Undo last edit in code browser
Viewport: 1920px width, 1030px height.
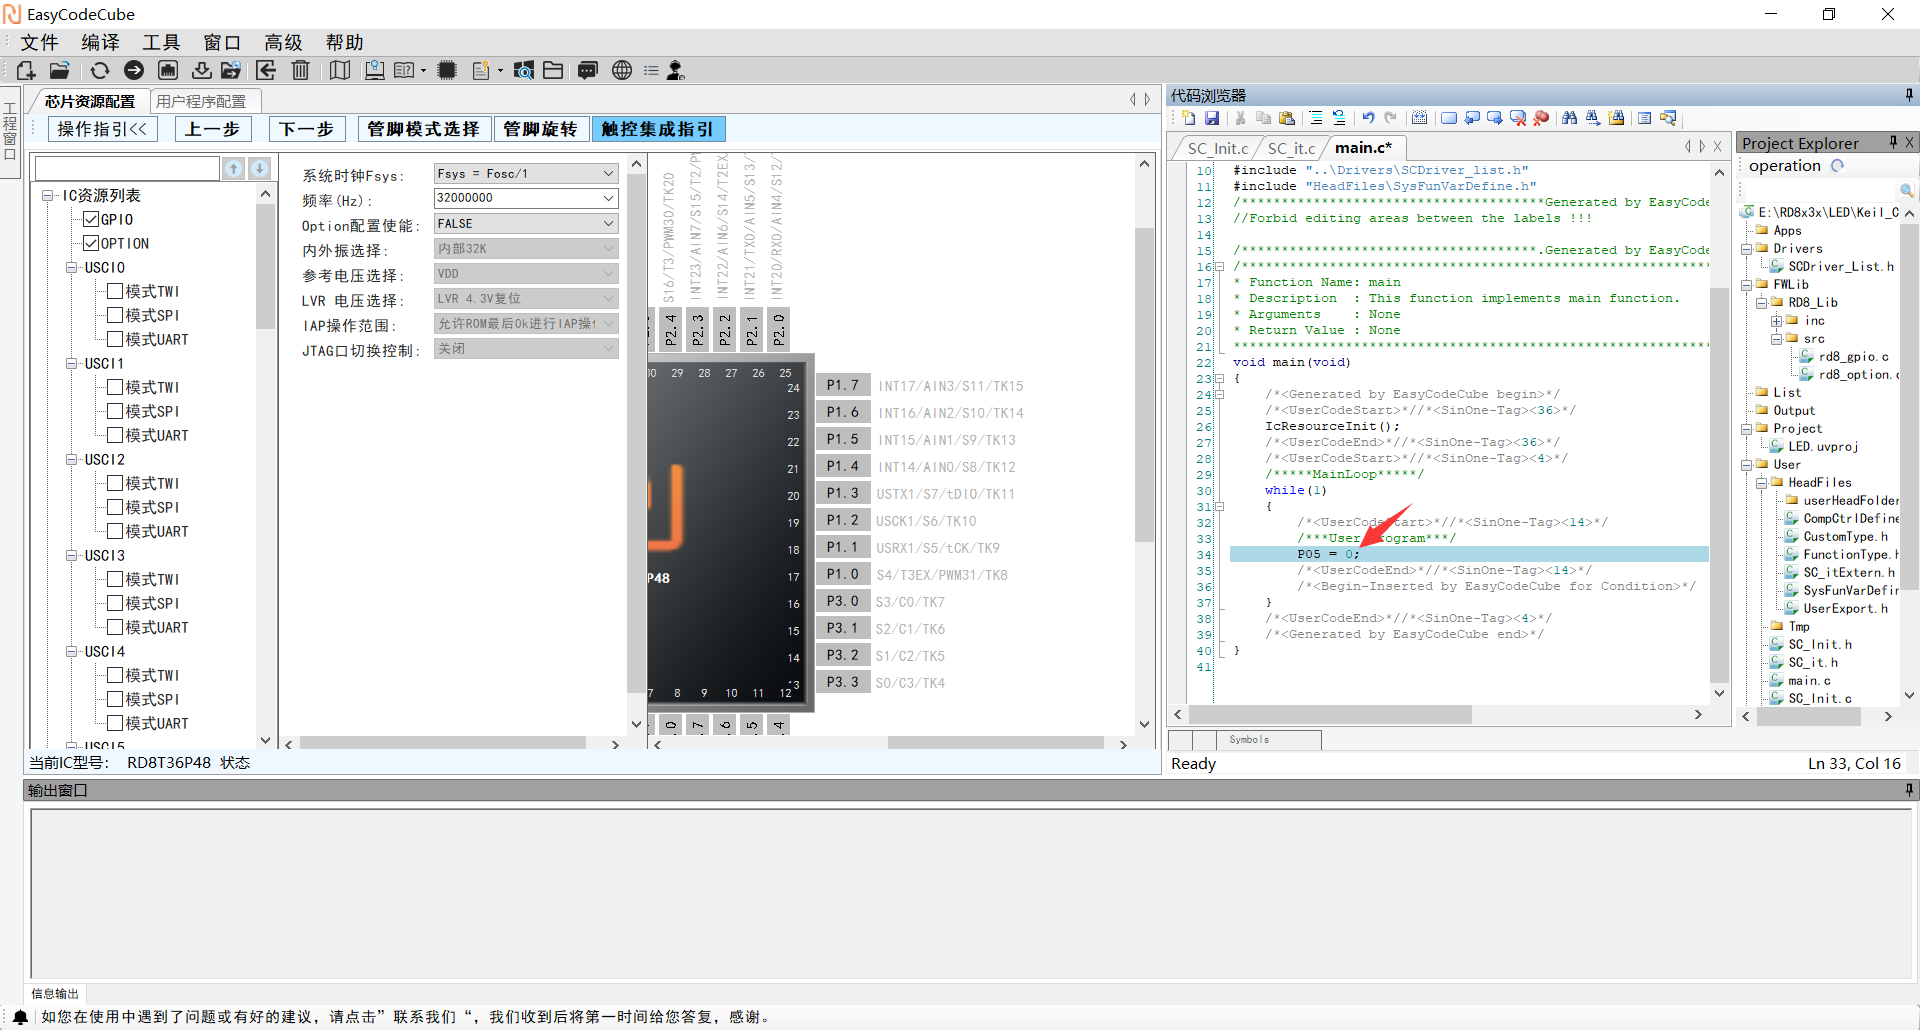tap(1368, 118)
